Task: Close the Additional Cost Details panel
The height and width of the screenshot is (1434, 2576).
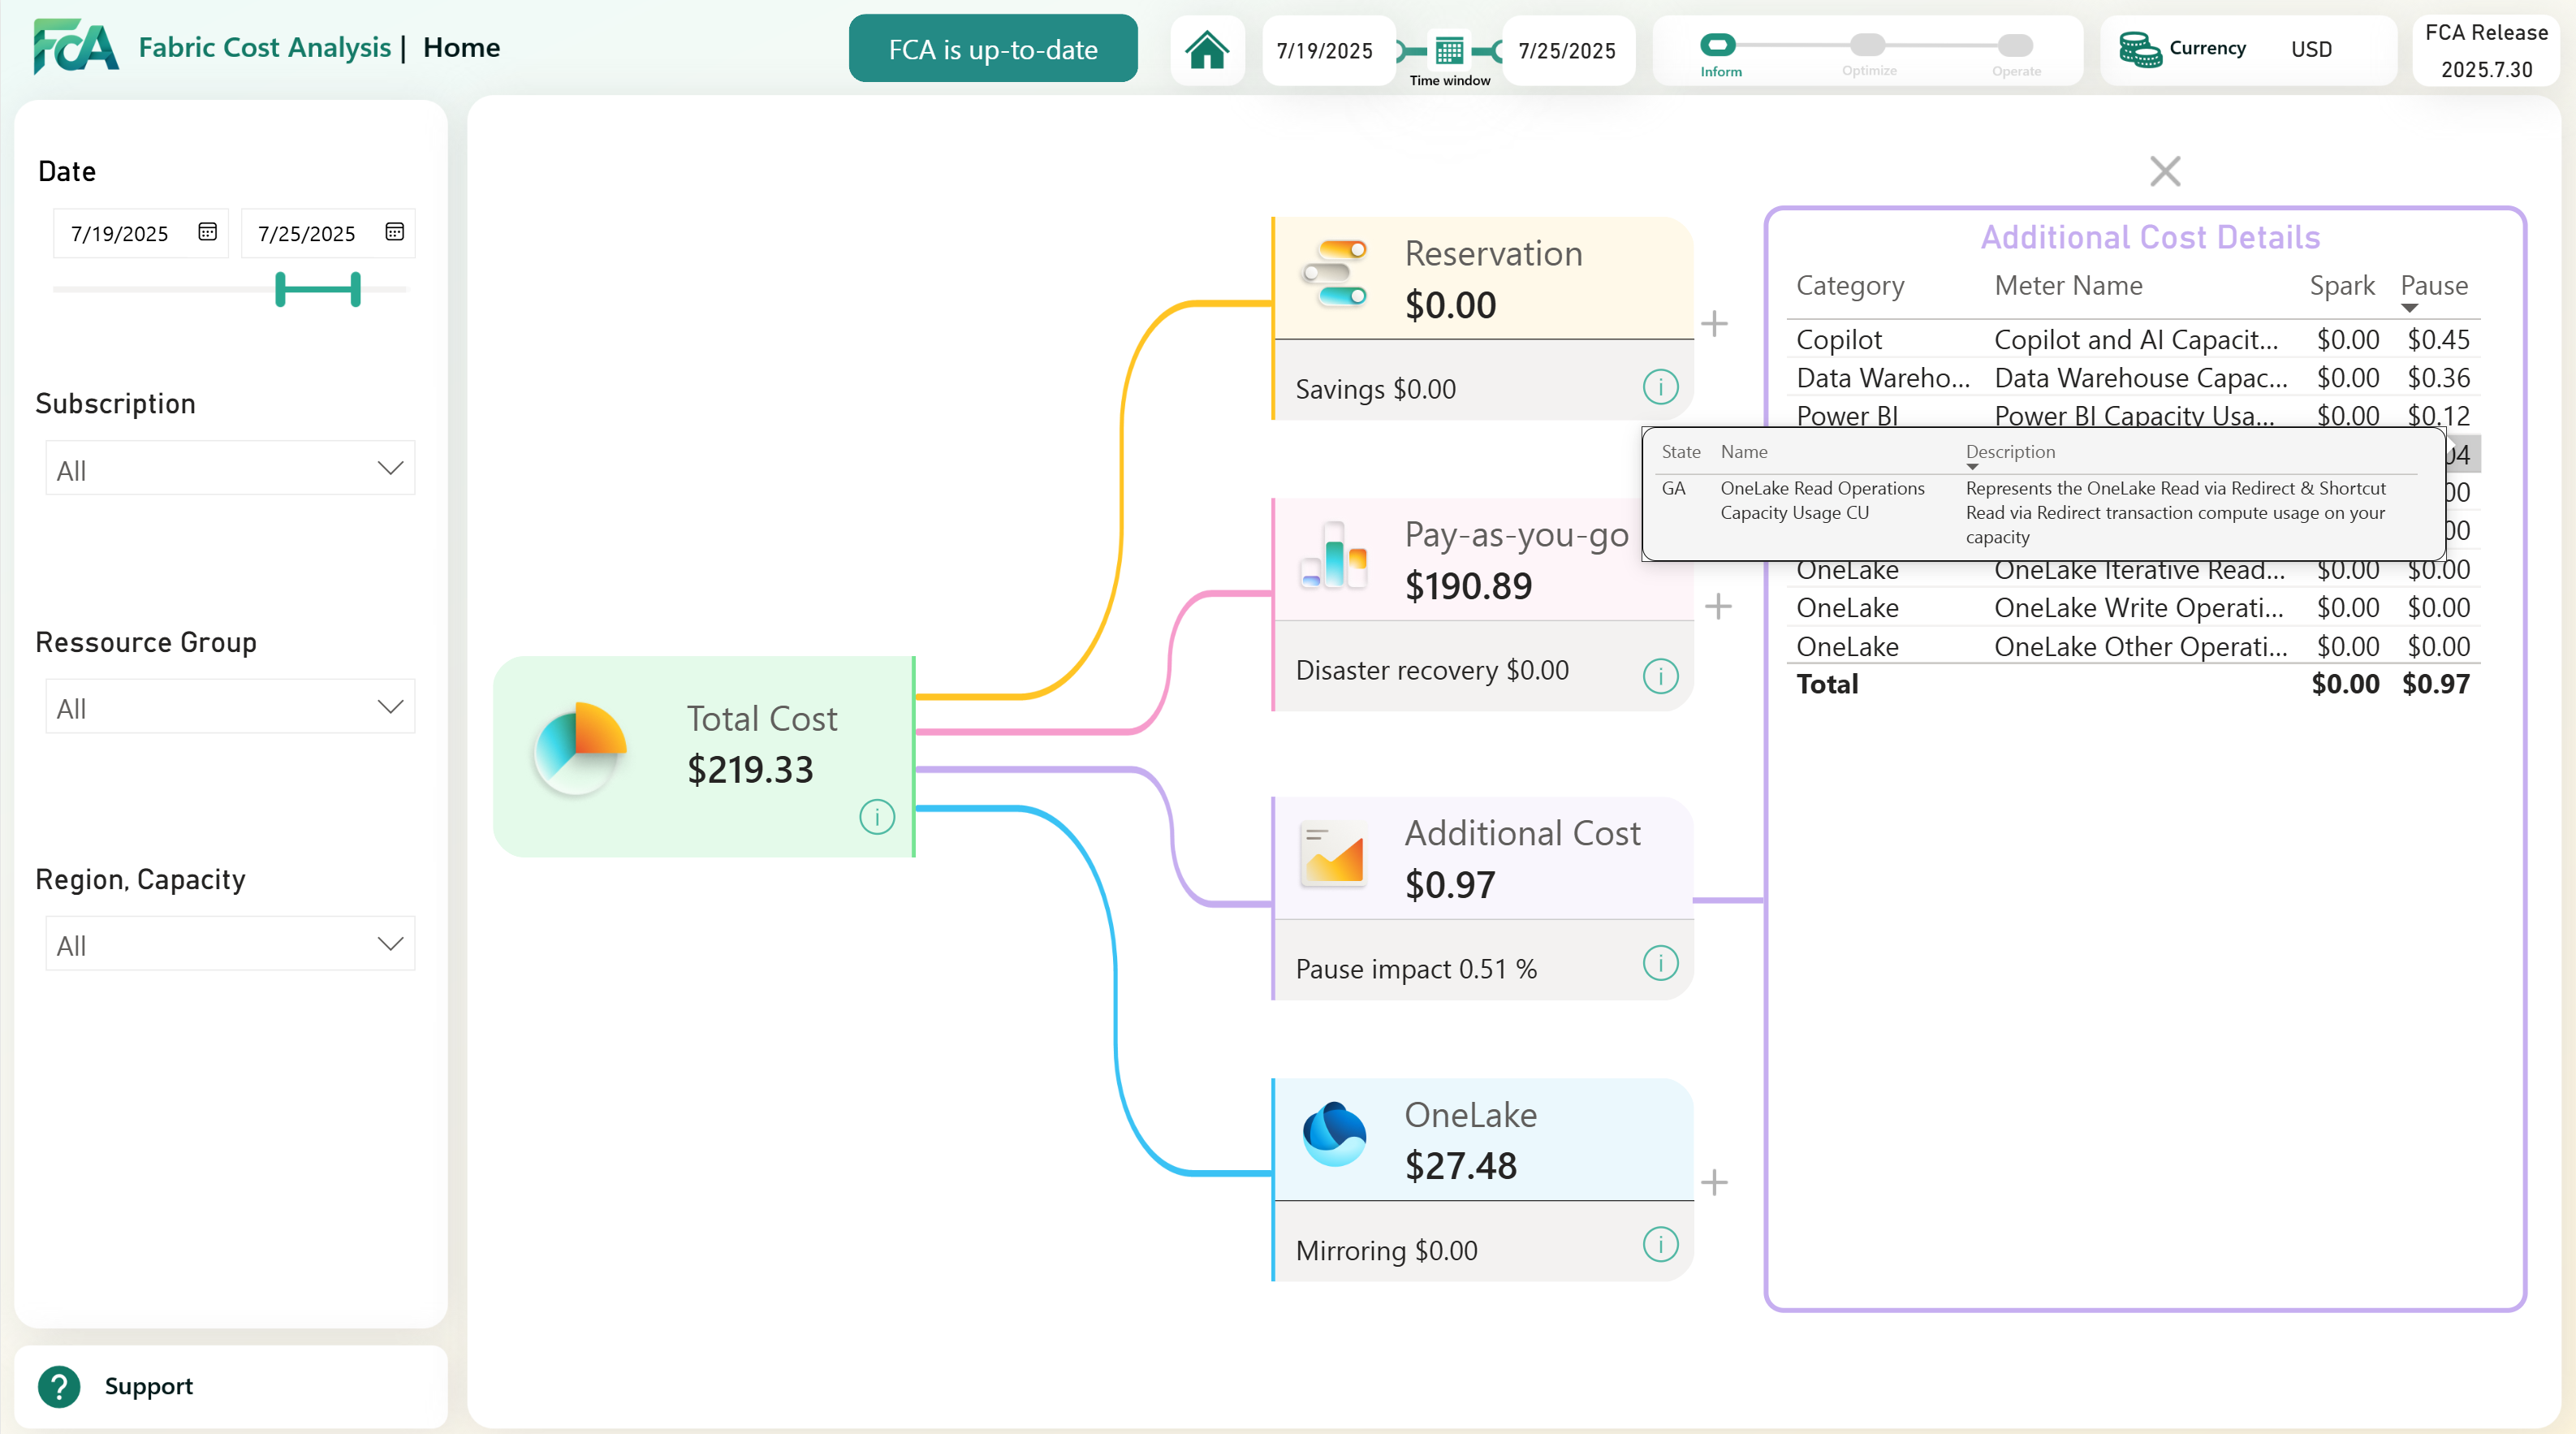Action: point(2165,171)
